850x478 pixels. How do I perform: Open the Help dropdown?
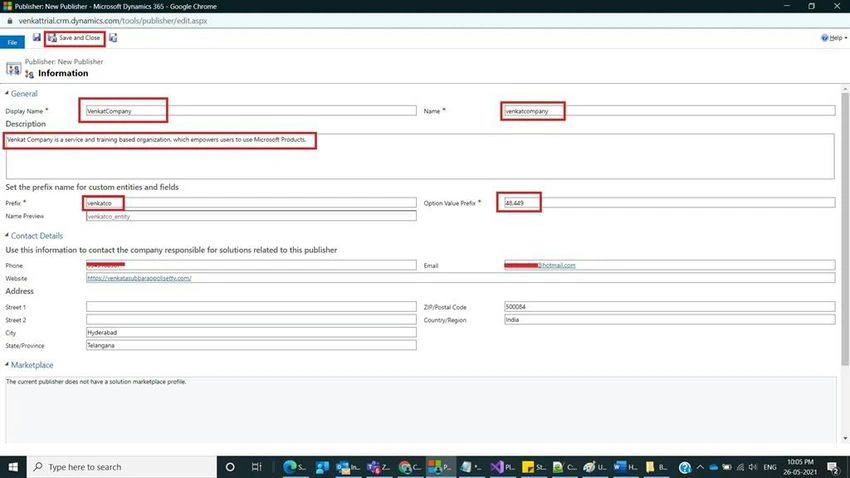[x=834, y=38]
